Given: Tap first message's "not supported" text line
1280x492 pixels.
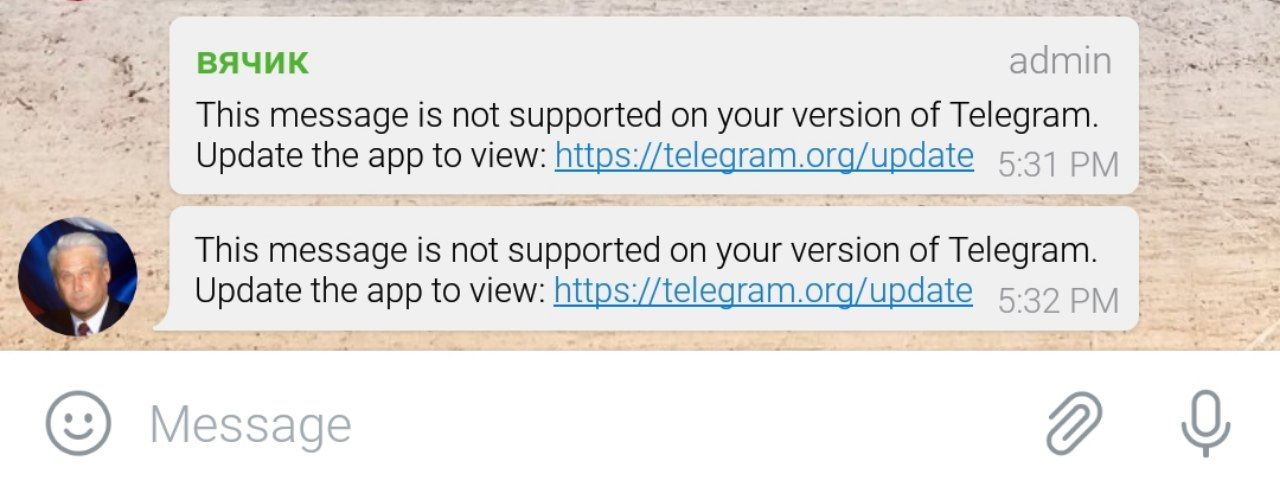Looking at the screenshot, I should pyautogui.click(x=647, y=116).
